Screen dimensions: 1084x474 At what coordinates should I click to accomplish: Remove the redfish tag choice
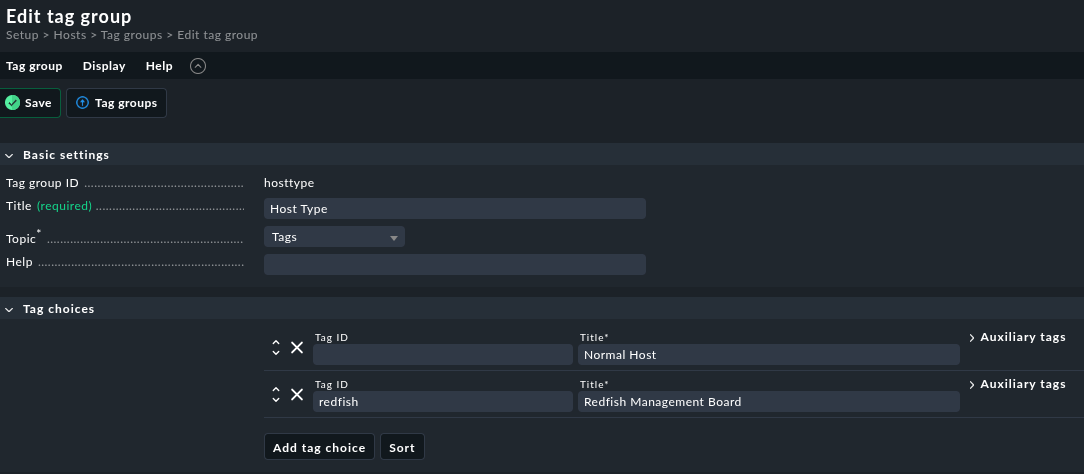coord(297,395)
